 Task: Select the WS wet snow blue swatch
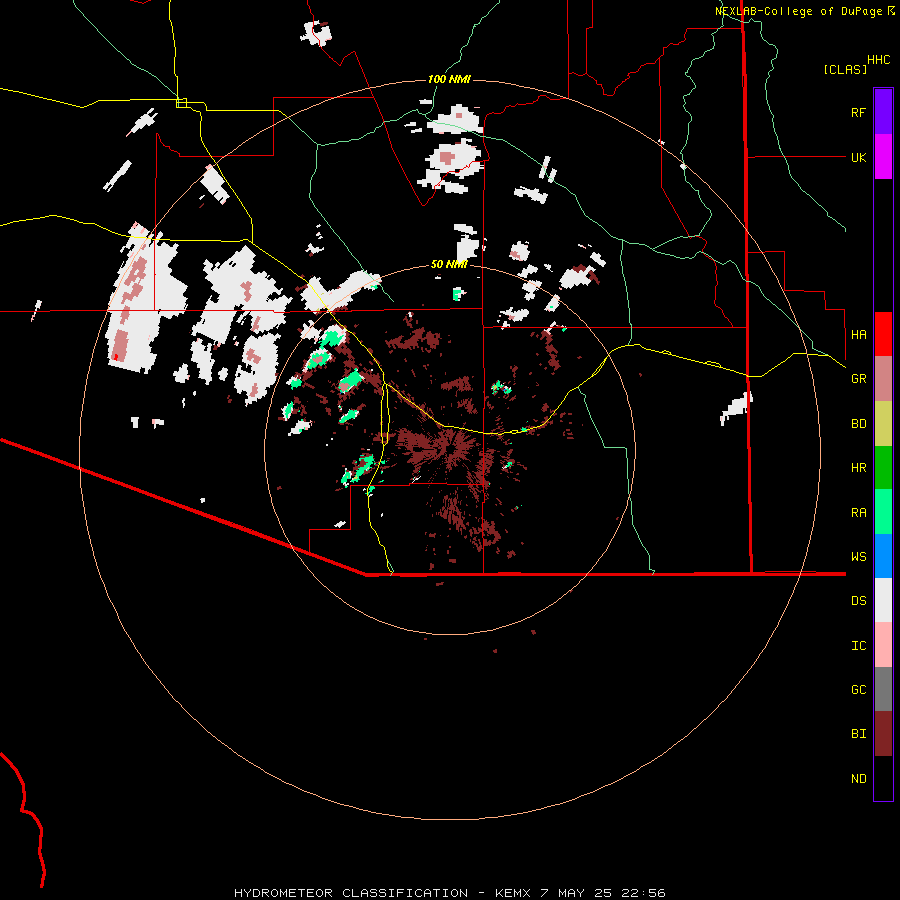point(883,556)
